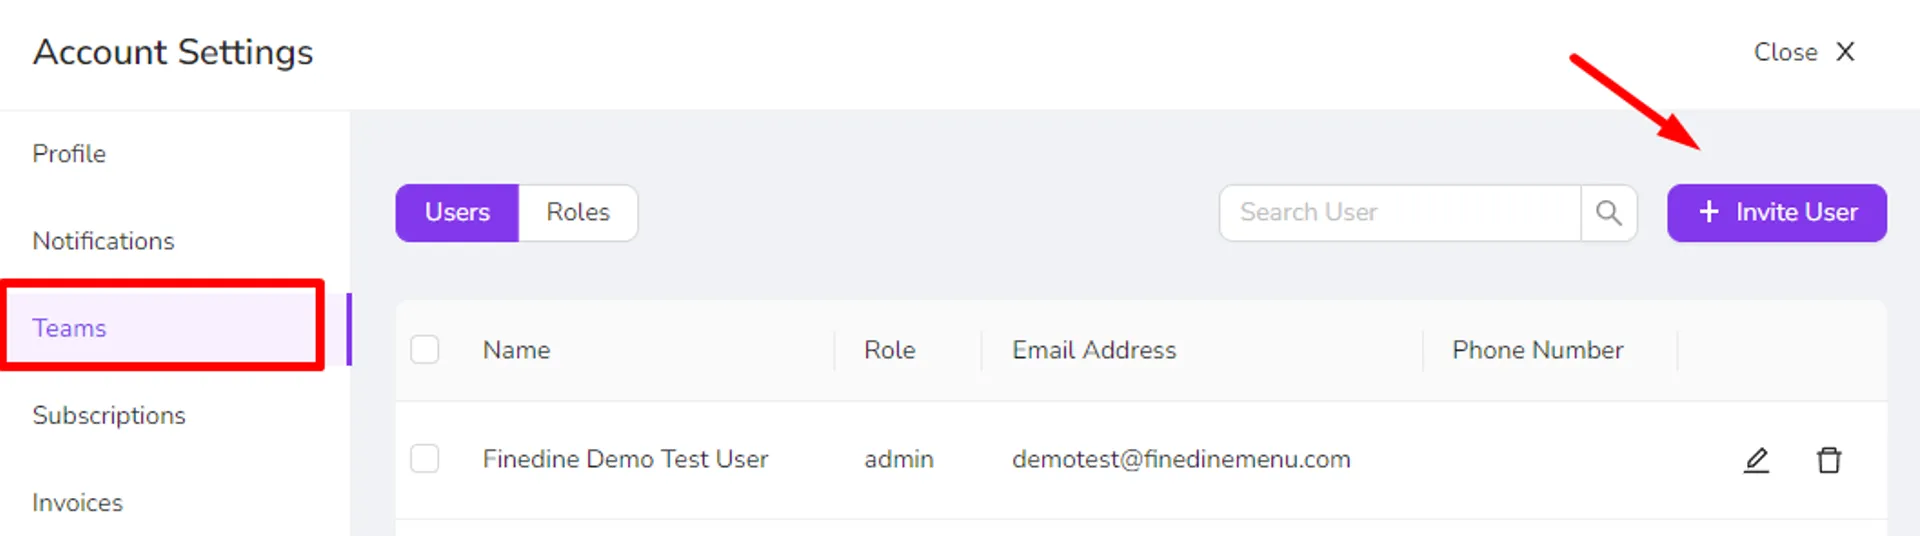Open the Profile settings section
The width and height of the screenshot is (1920, 536).
click(x=69, y=154)
